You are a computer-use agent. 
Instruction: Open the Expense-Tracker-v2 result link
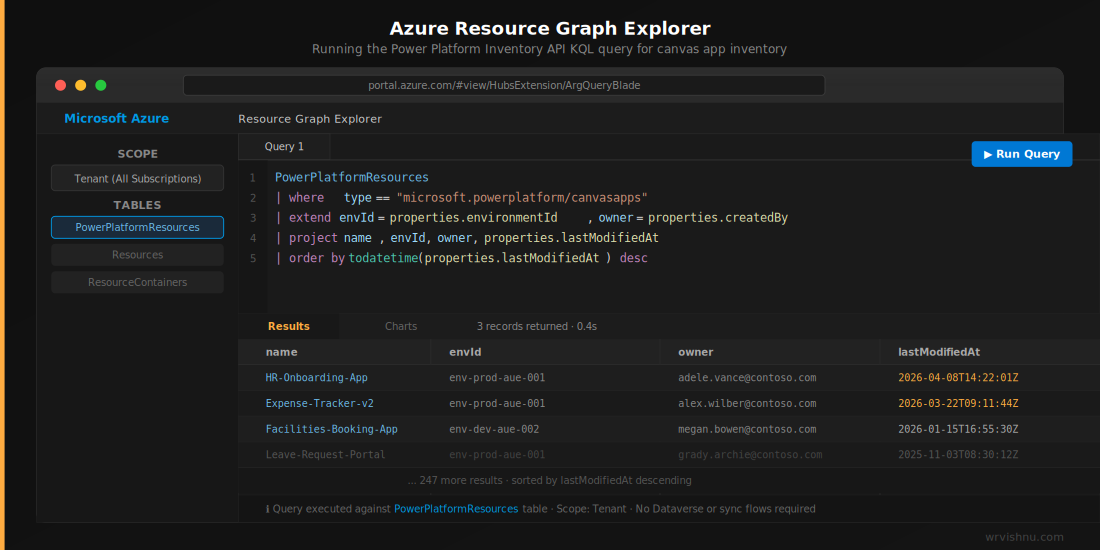point(319,403)
